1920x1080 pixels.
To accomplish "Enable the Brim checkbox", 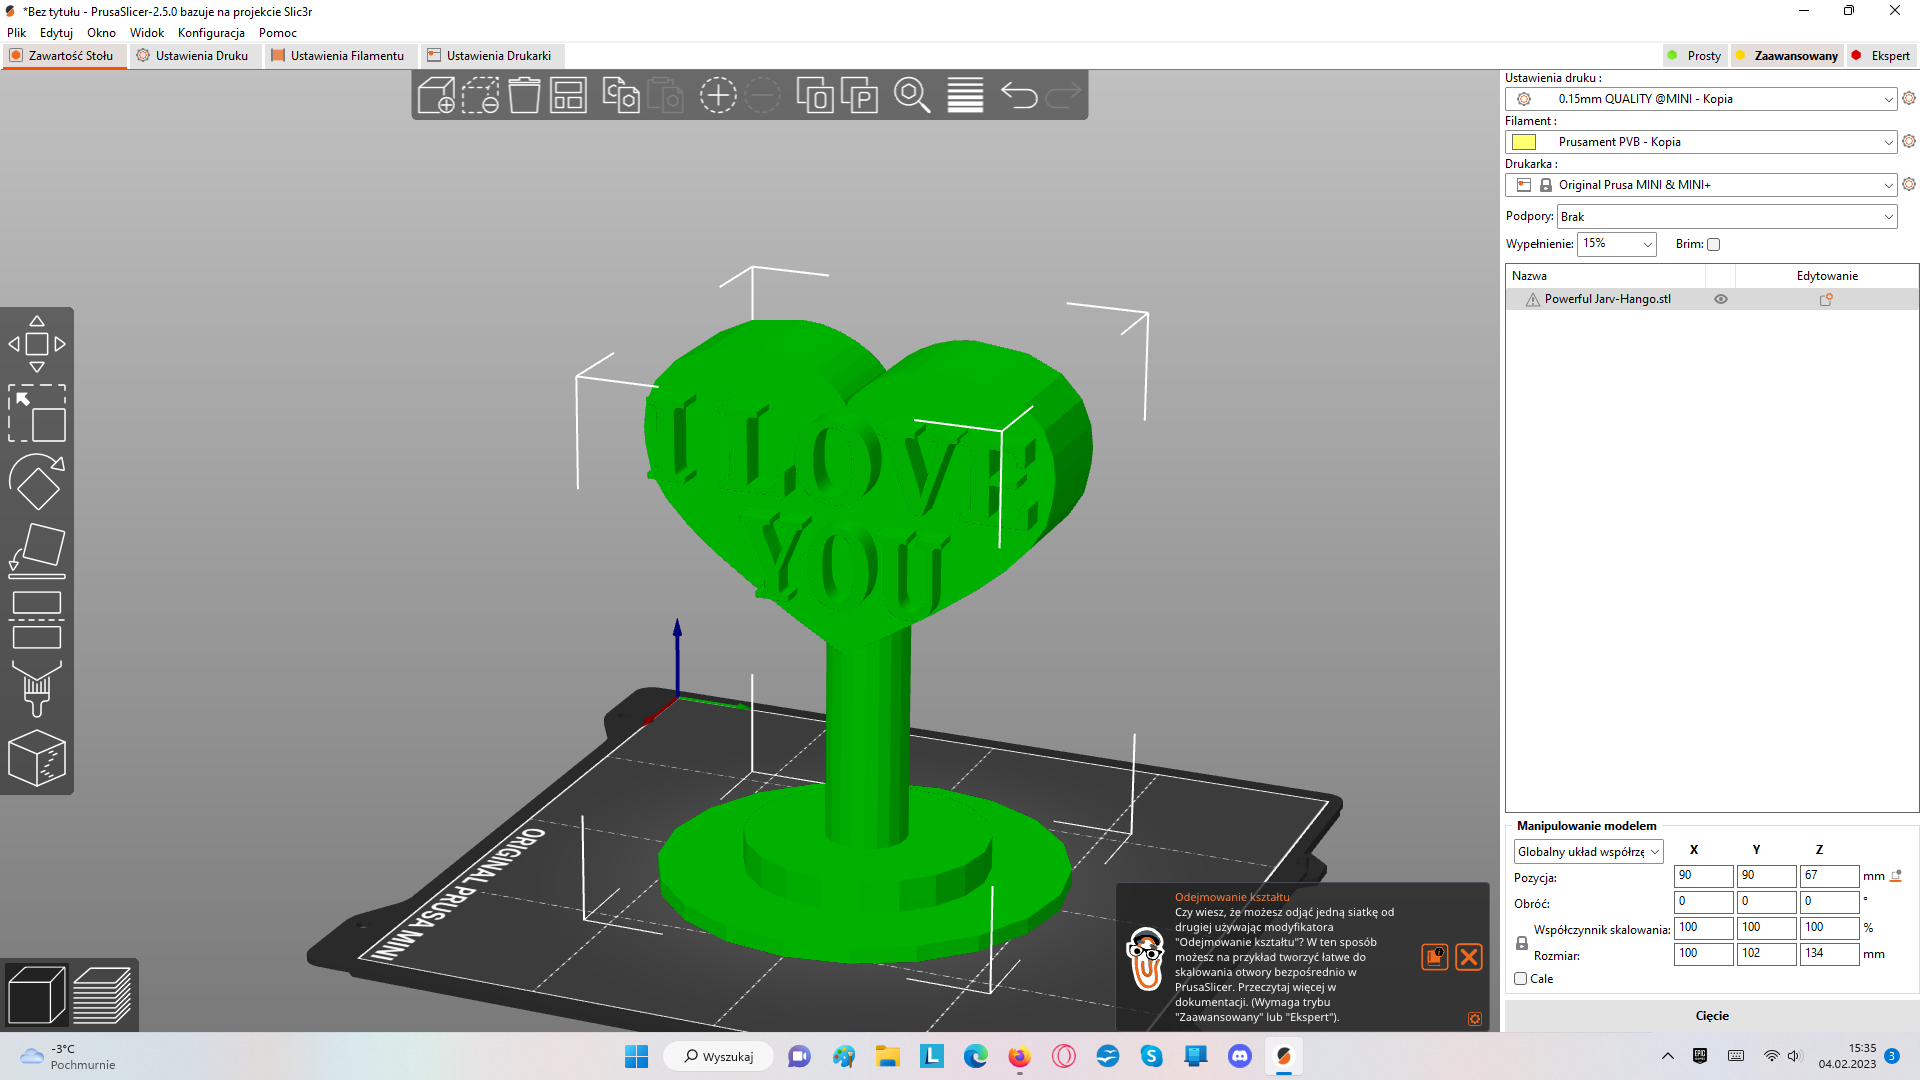I will coord(1713,244).
